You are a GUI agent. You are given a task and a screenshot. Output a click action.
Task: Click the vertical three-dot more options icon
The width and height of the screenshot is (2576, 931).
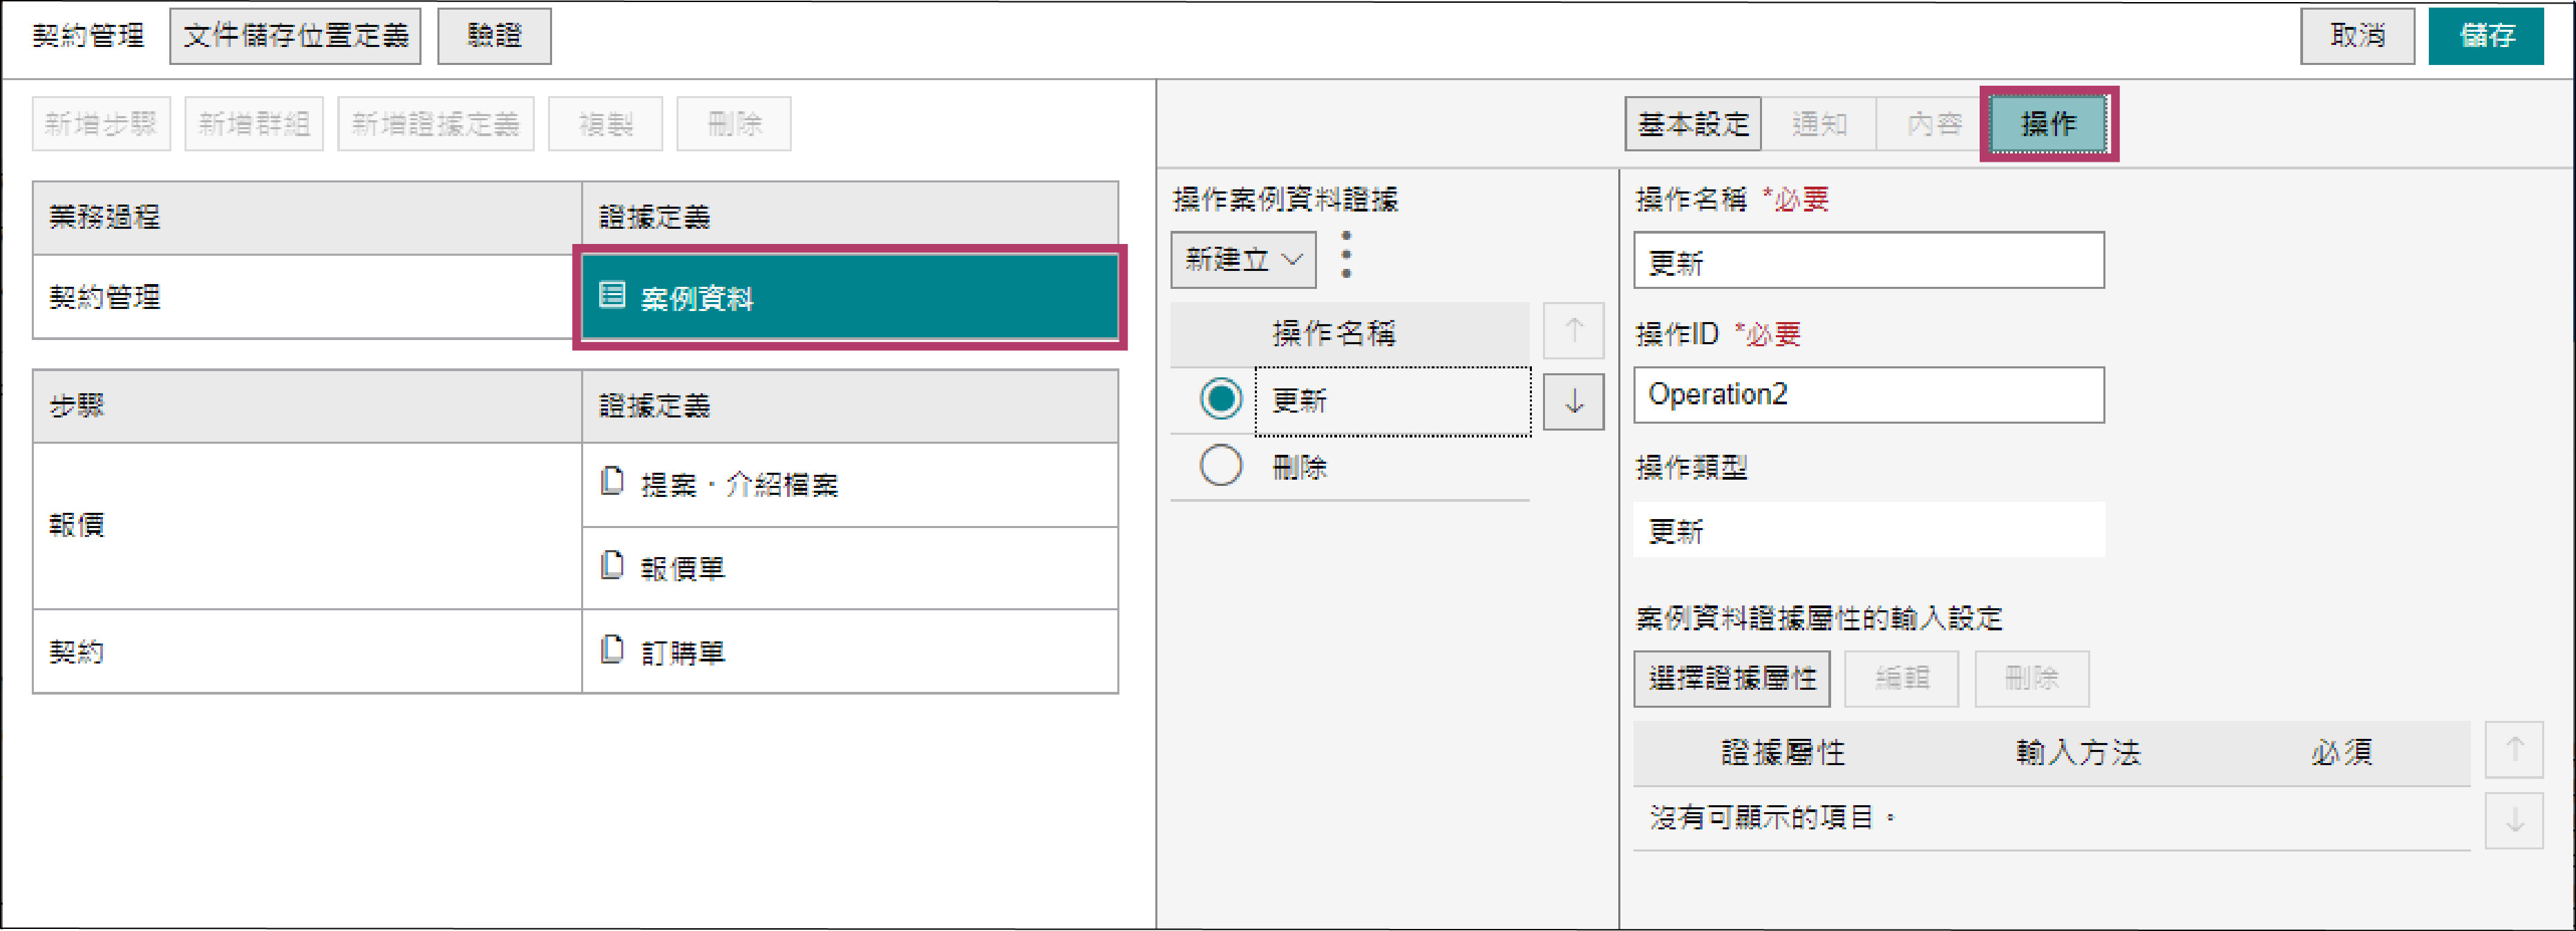click(1346, 255)
